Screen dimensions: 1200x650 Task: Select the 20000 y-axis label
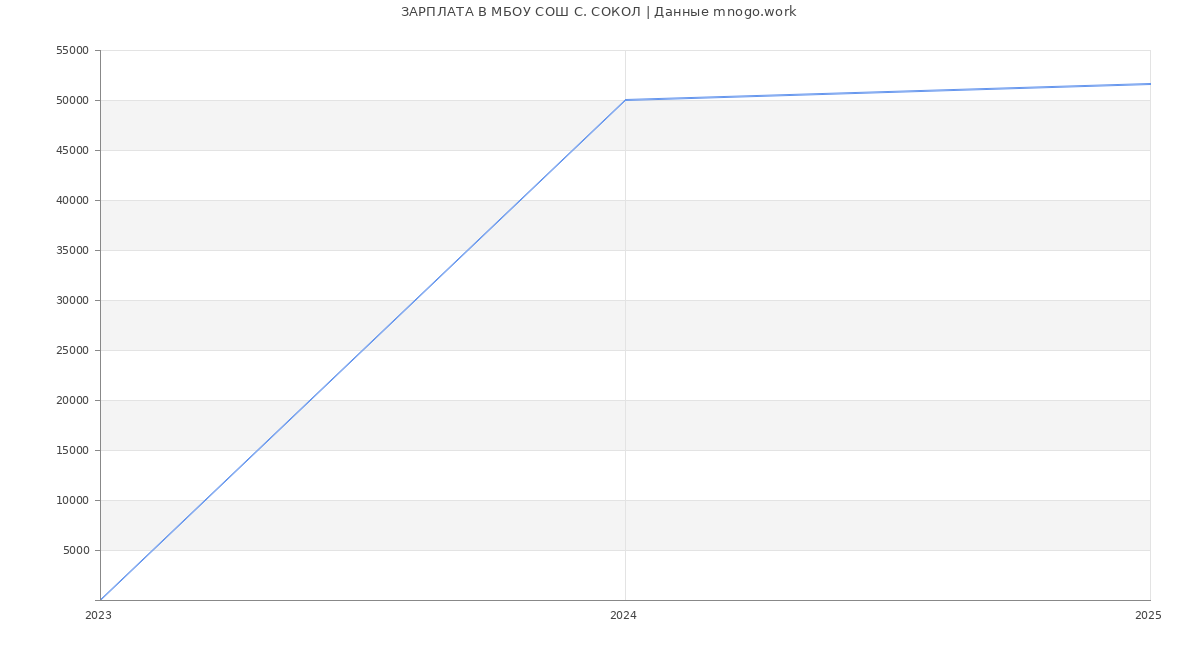[72, 400]
